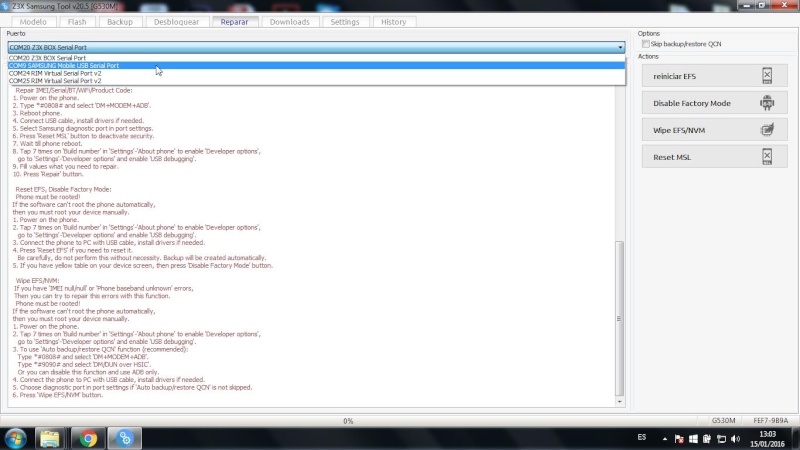800x450 pixels.
Task: Collapse the Puerto port dropdown arrow
Action: coord(620,47)
